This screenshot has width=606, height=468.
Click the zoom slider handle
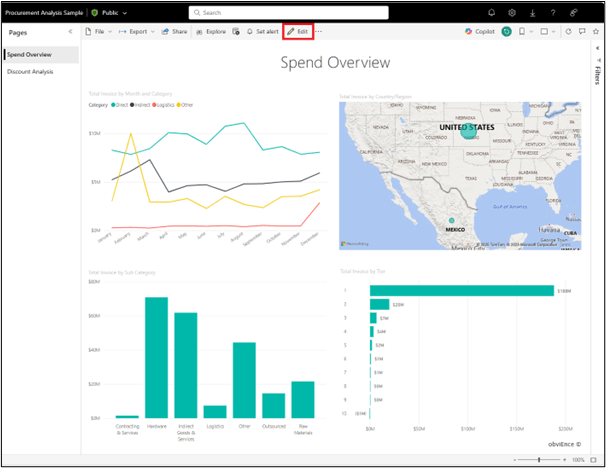(x=539, y=460)
